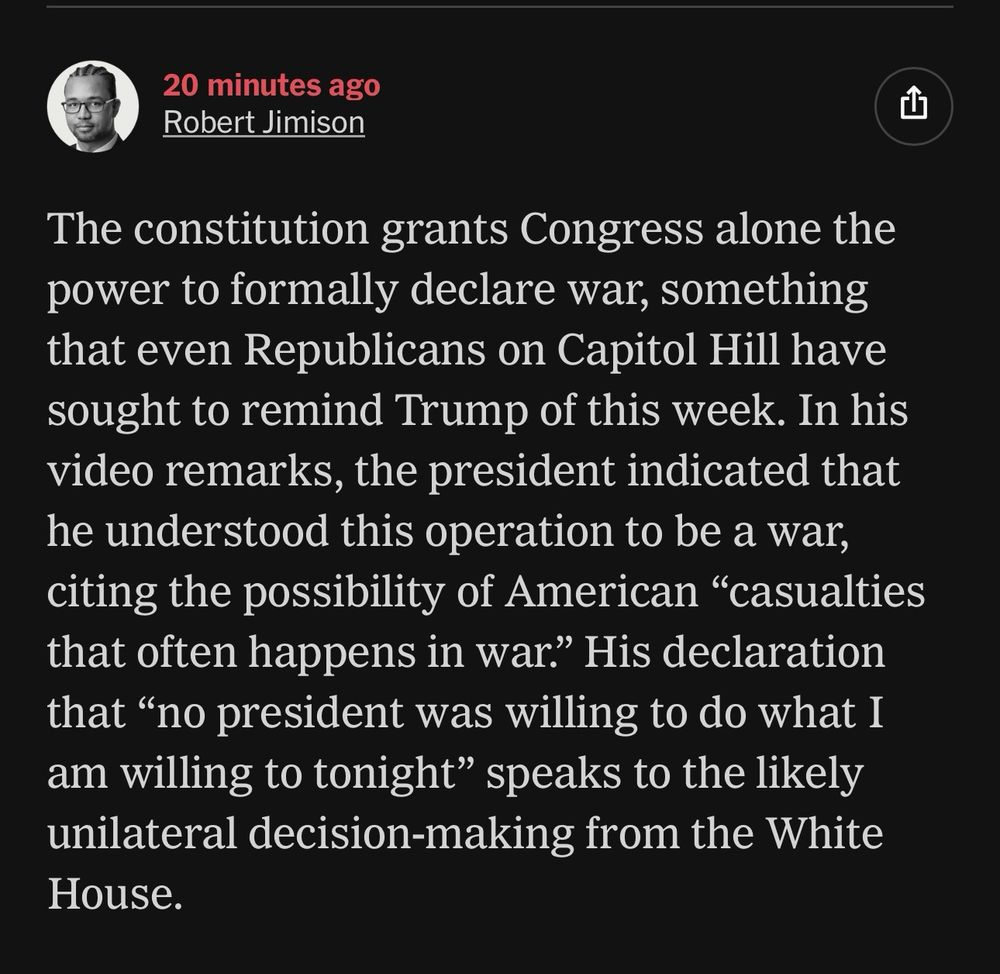Click the "20 minutes ago" timestamp
Viewport: 1000px width, 974px height.
point(271,86)
